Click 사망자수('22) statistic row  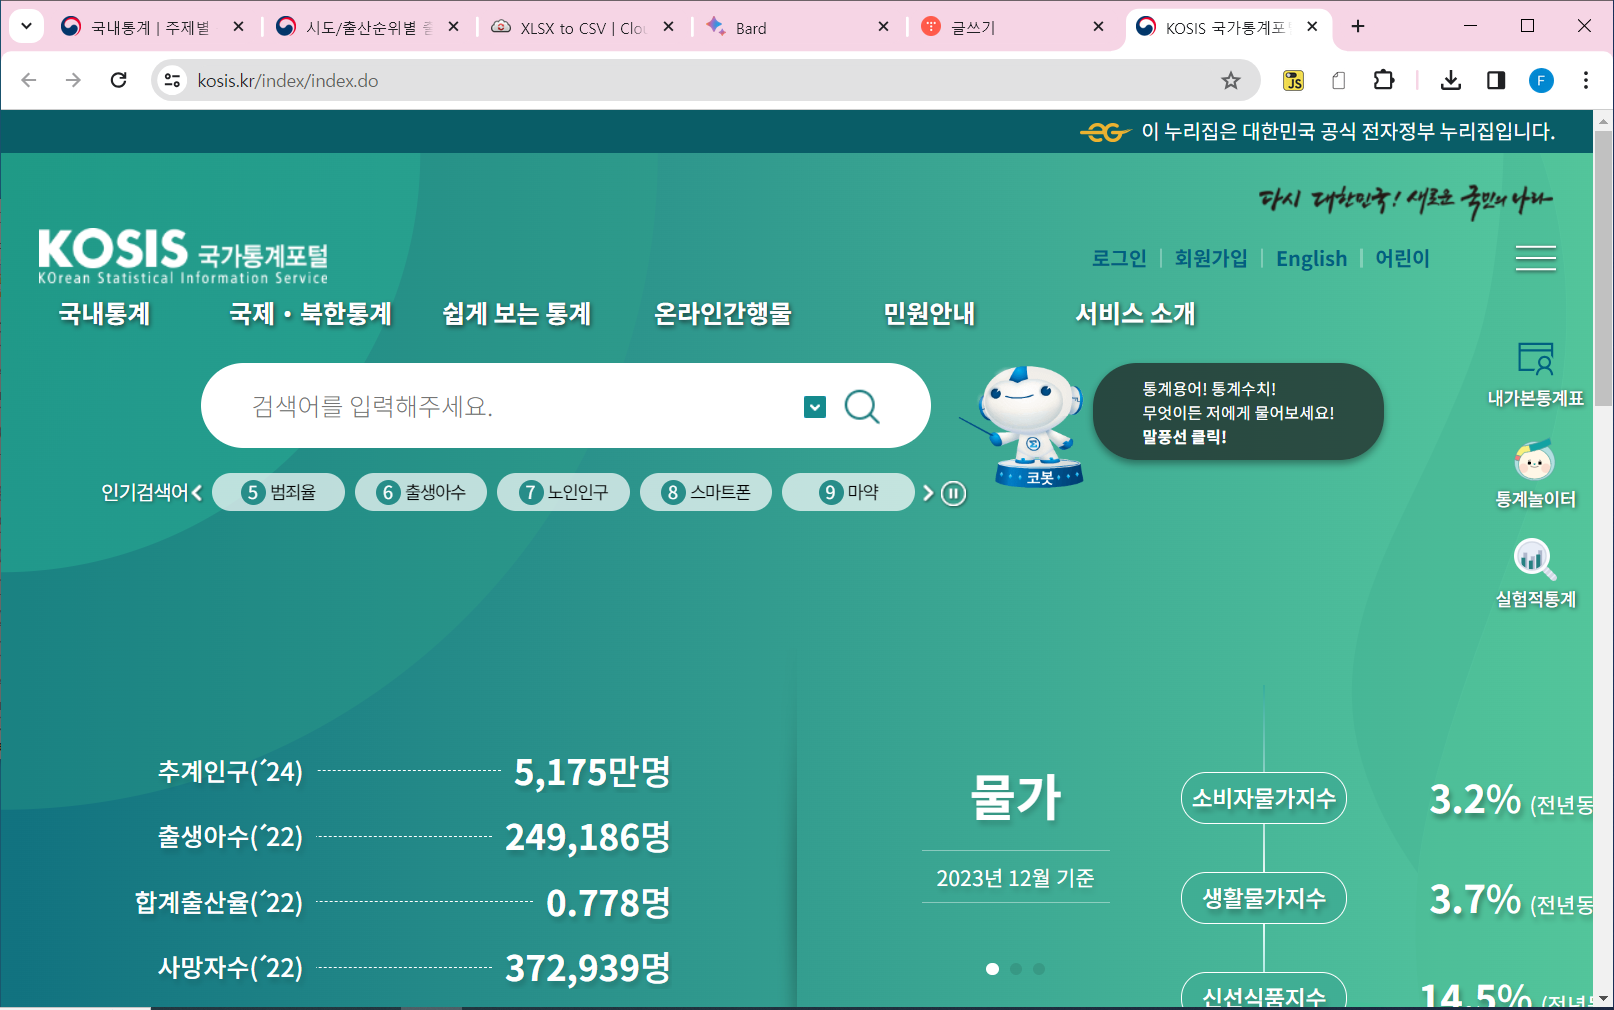point(414,967)
